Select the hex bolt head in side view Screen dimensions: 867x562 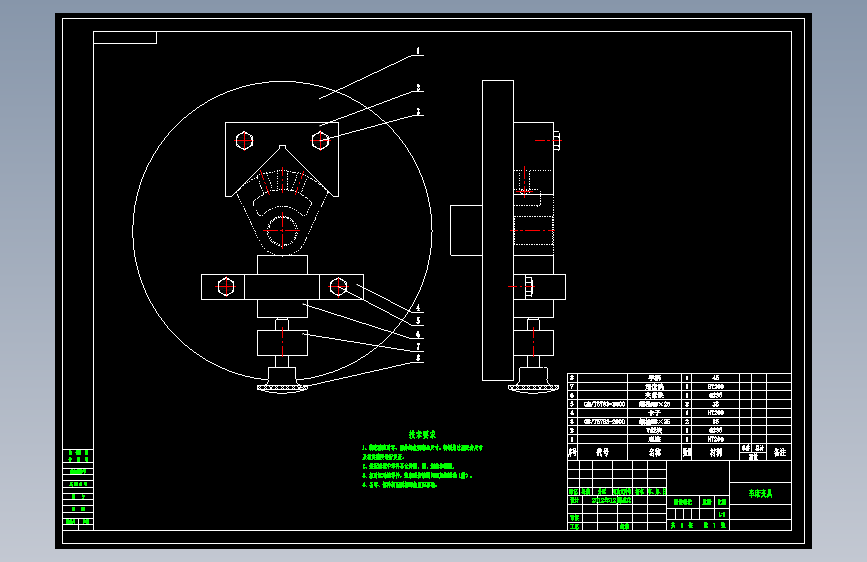(557, 140)
